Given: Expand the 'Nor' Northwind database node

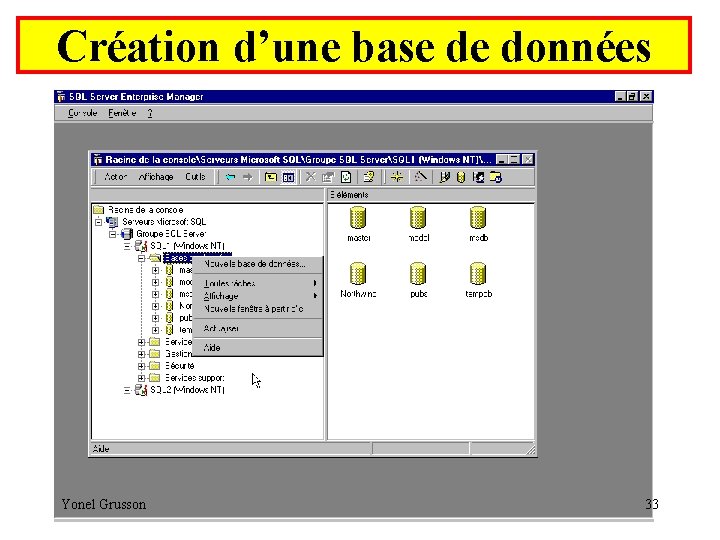Looking at the screenshot, I should 156,306.
